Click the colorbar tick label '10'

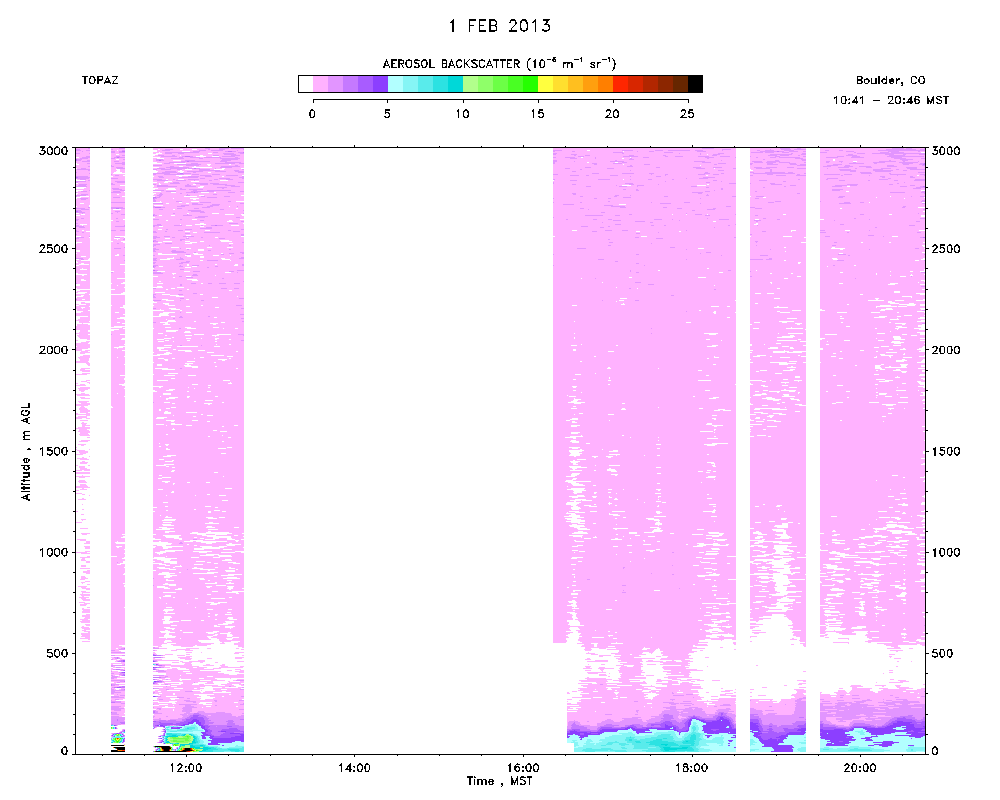(x=462, y=114)
